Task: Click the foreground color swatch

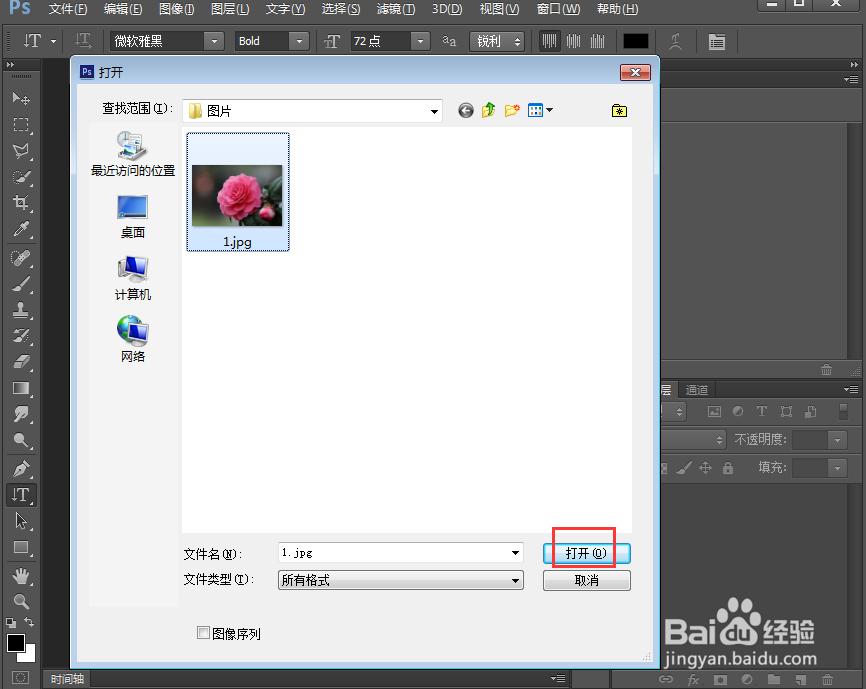Action: [15, 643]
